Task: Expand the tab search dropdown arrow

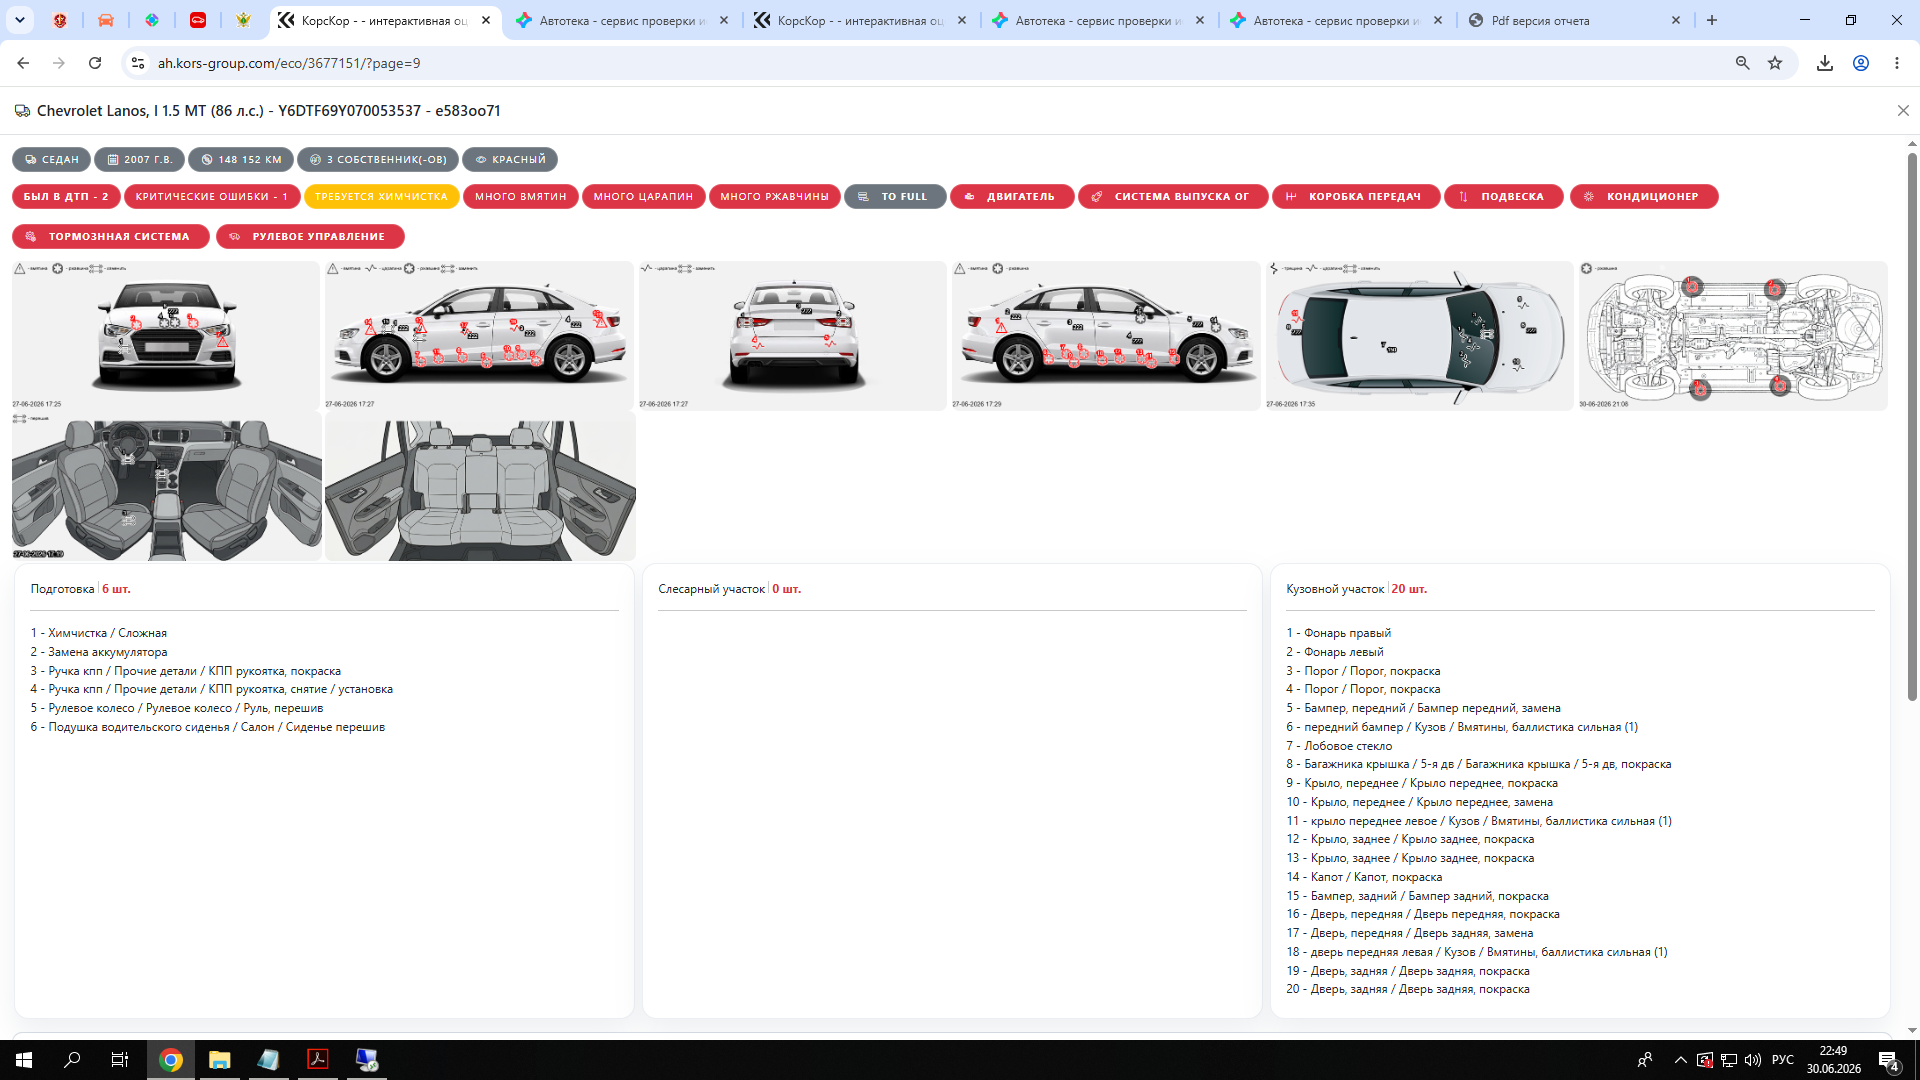Action: tap(20, 20)
